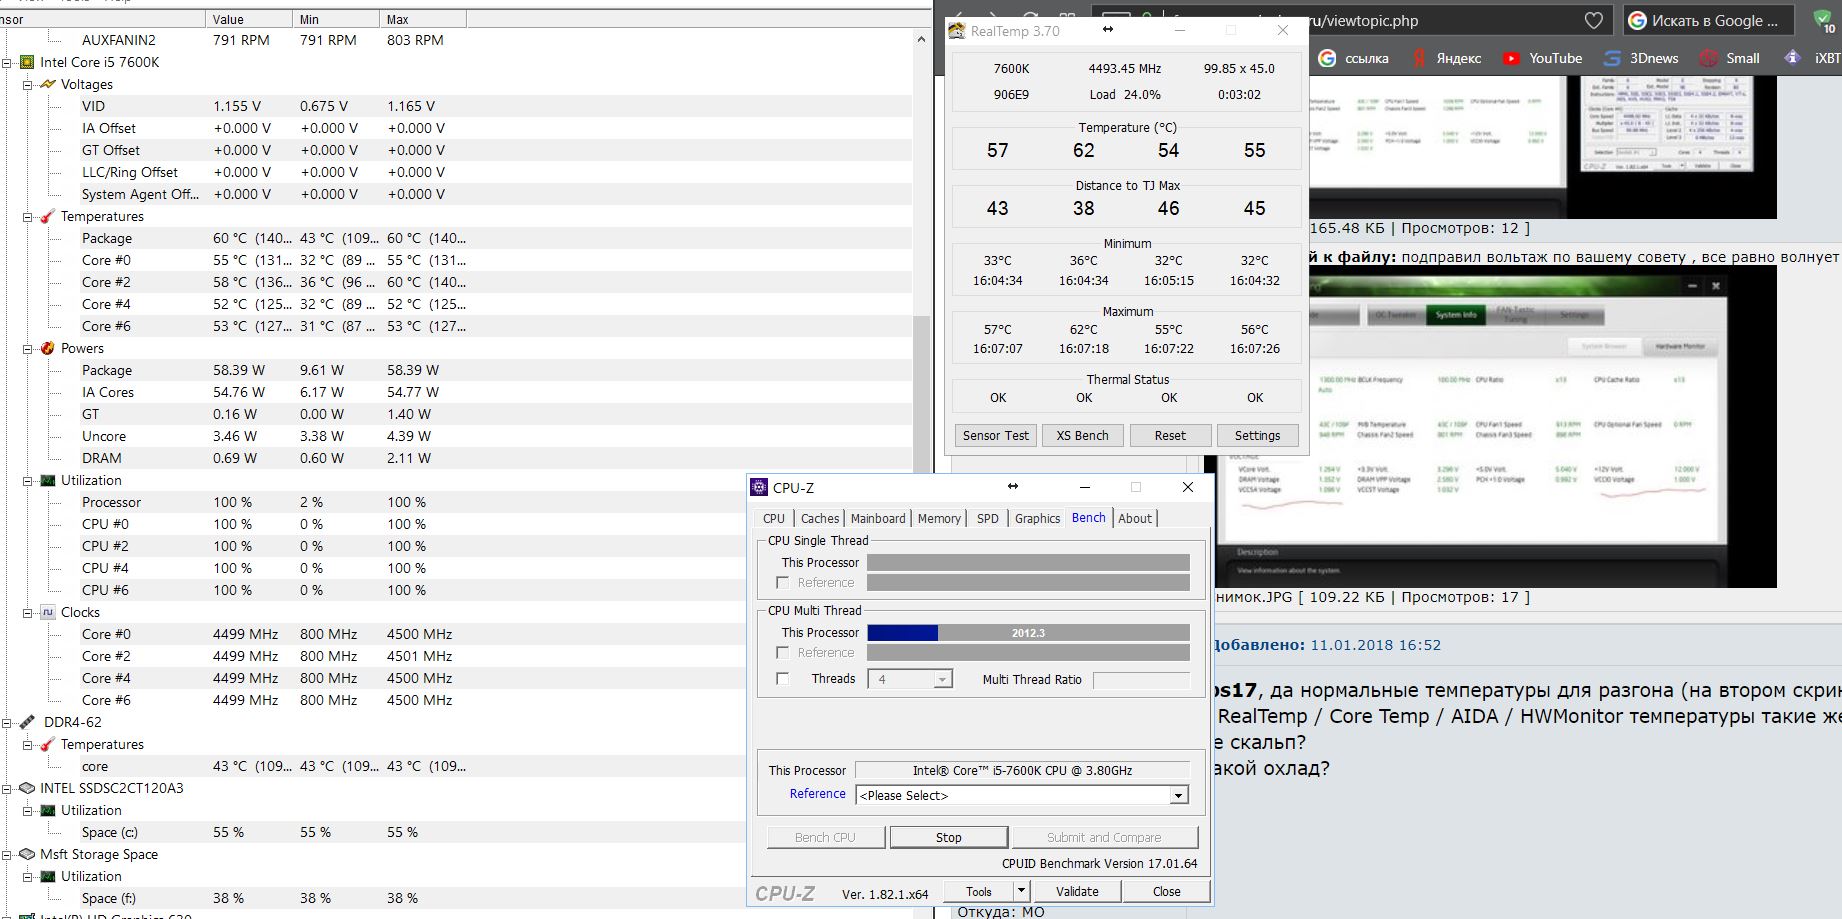Viewport: 1842px width, 919px height.
Task: Click the drive icon beside INTEL SSDSC2CT120A3
Action: pos(27,788)
